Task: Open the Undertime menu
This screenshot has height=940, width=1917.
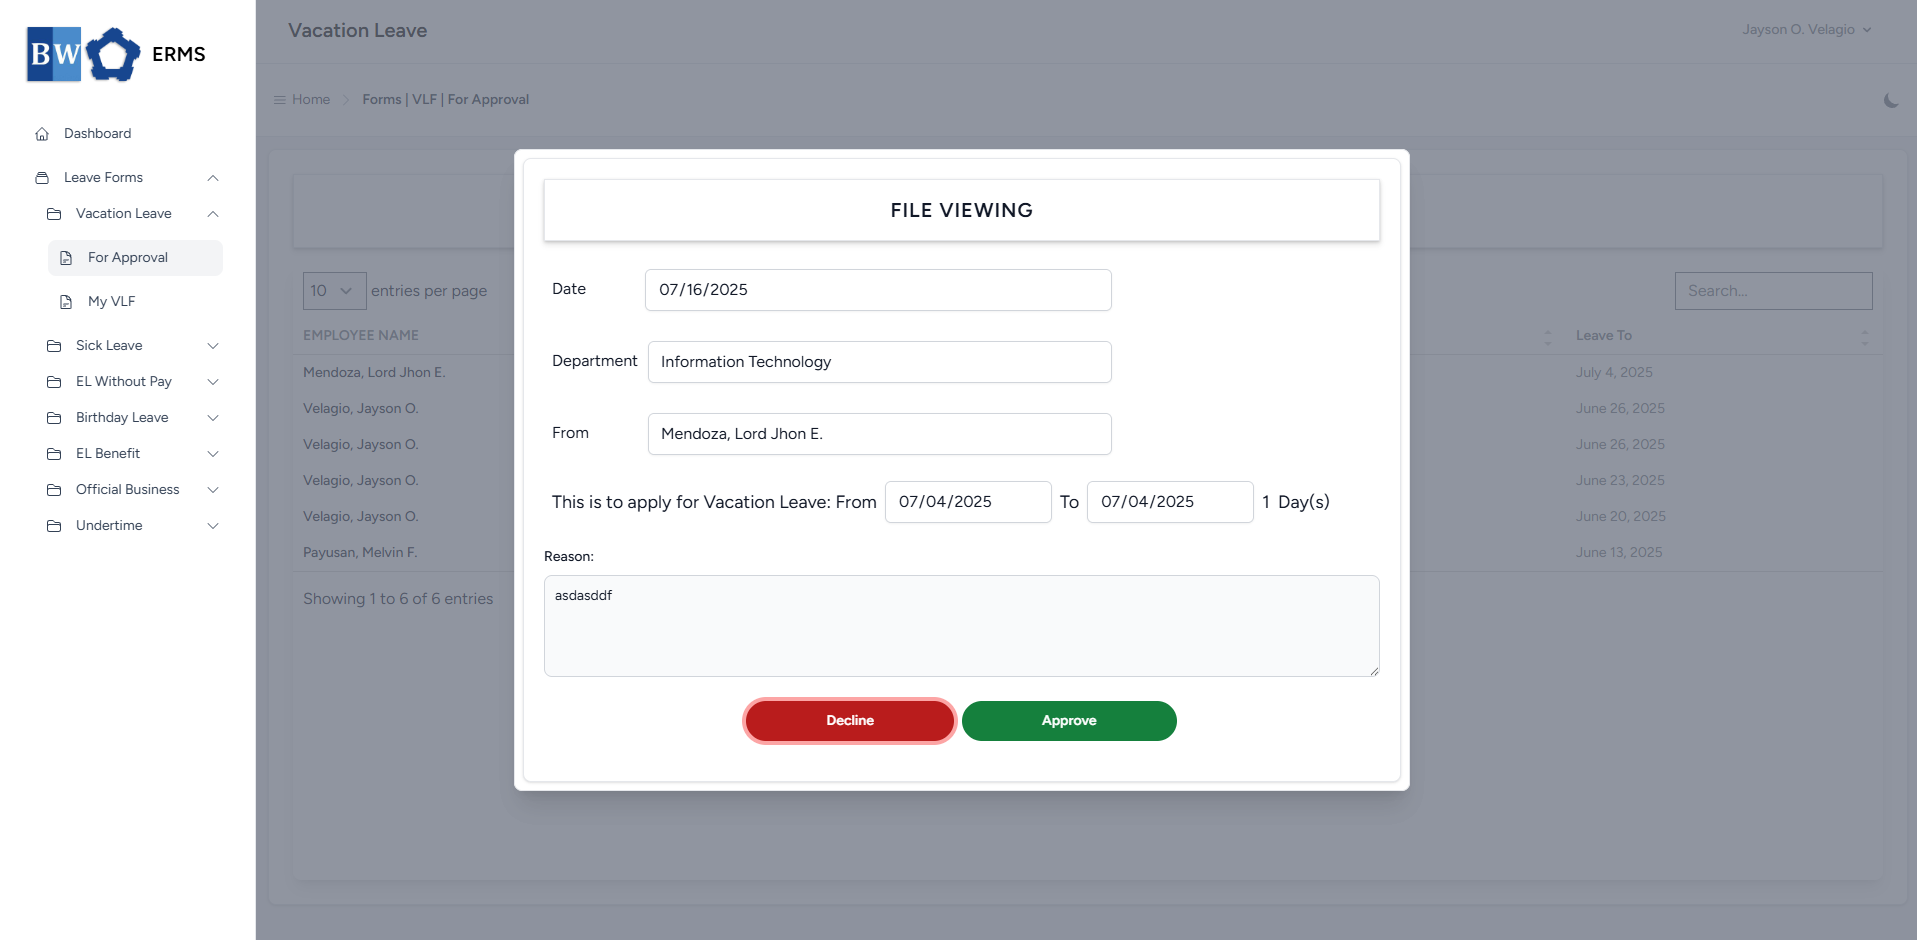Action: point(132,526)
